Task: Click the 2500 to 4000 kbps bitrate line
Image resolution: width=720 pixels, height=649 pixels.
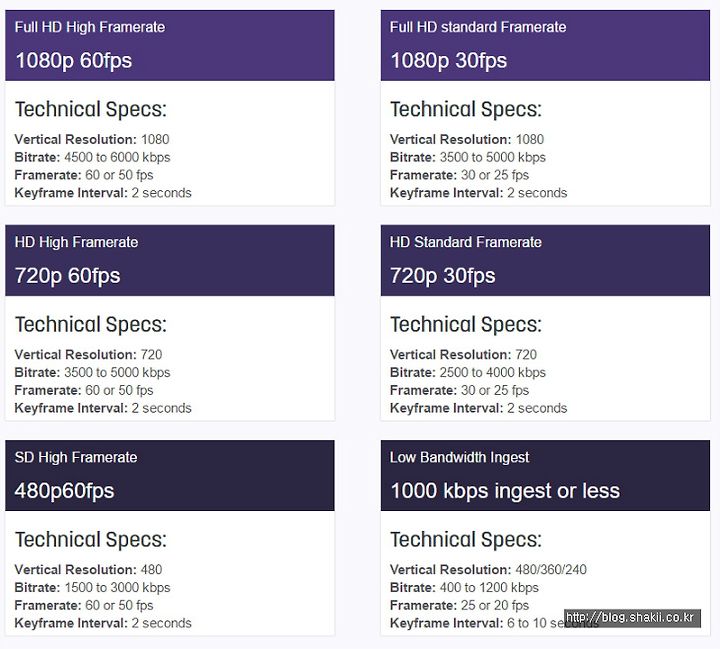Action: (468, 372)
